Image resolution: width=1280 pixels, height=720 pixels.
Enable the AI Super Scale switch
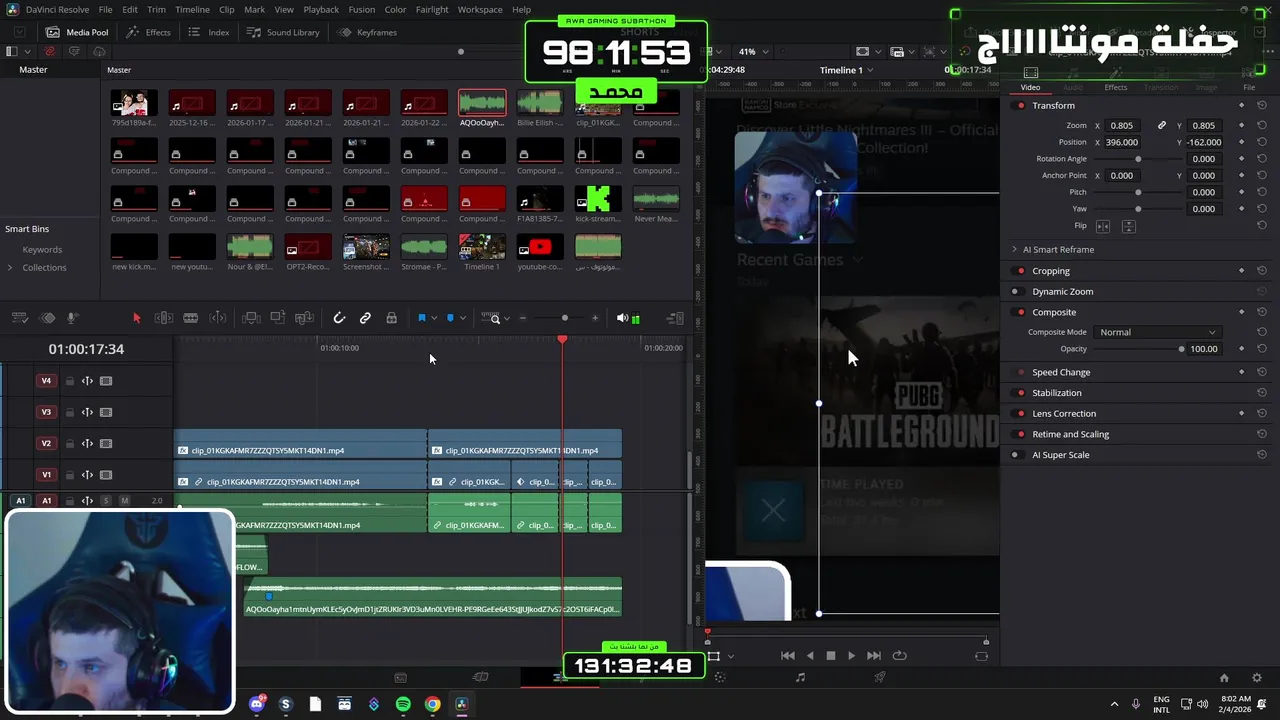[x=1016, y=455]
